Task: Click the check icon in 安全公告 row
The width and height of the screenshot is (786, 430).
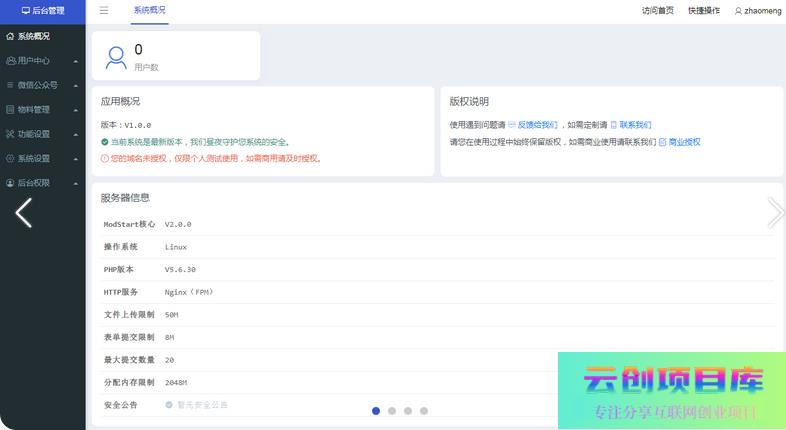Action: [169, 405]
